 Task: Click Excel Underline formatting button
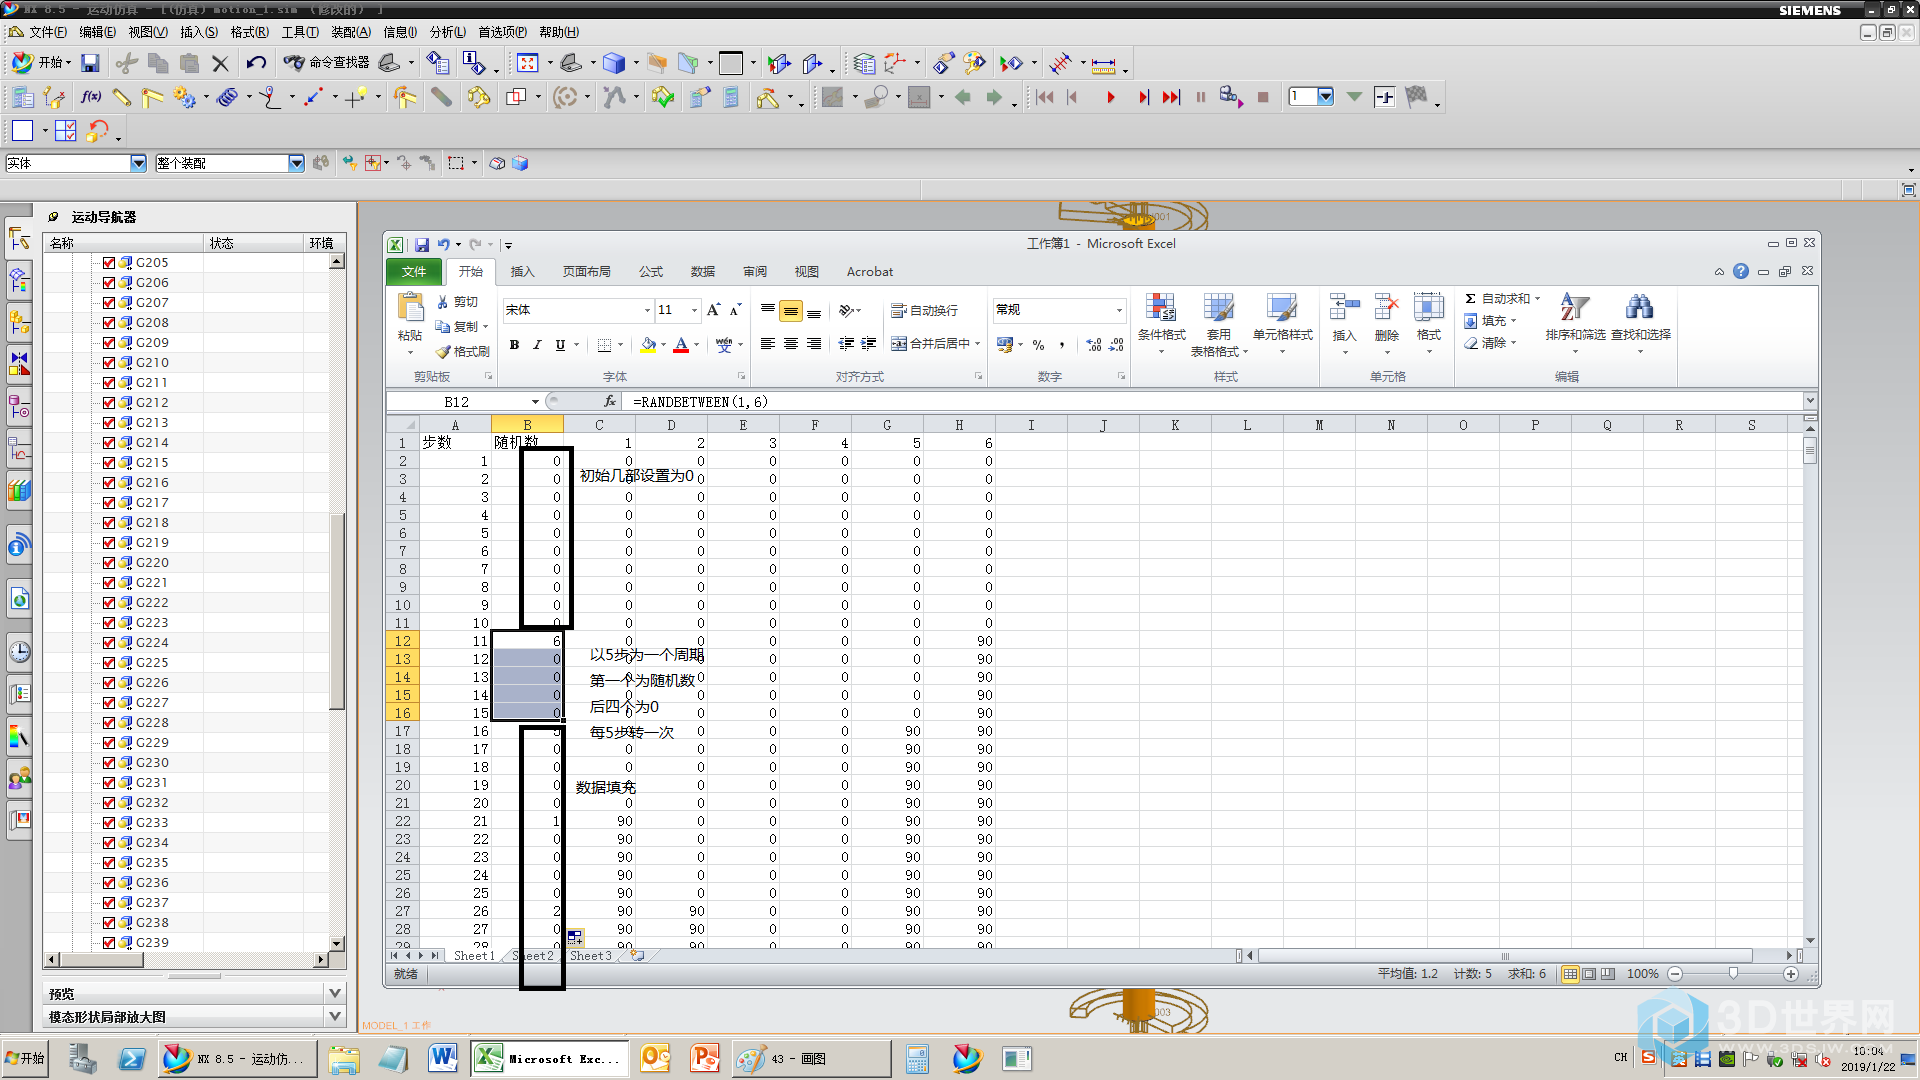pos(560,345)
